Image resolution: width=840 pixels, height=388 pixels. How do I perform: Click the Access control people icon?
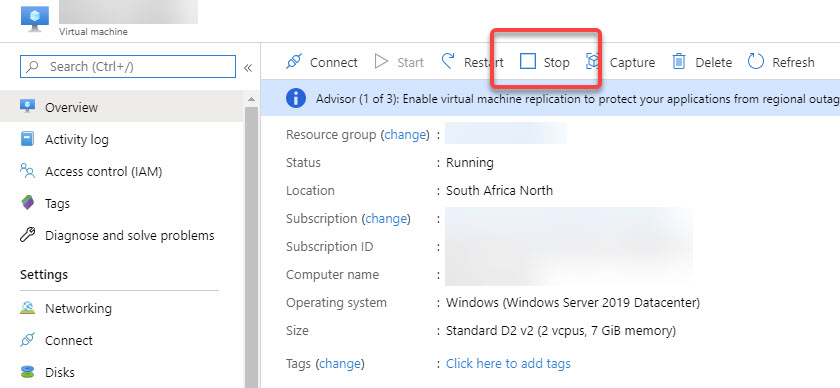(x=27, y=171)
